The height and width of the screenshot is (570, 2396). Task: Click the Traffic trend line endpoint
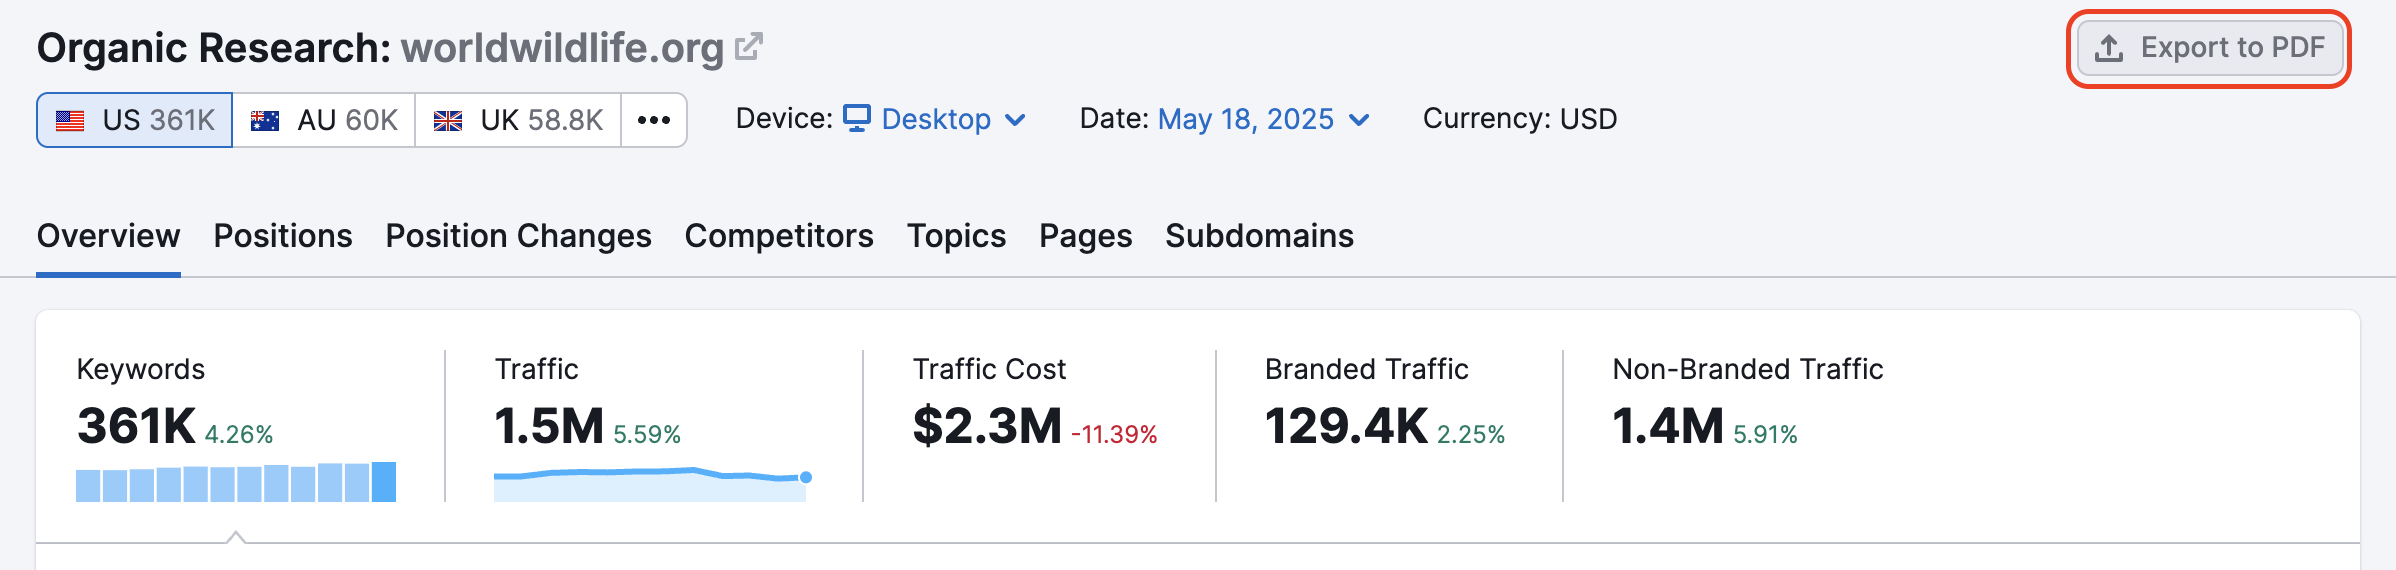point(806,477)
